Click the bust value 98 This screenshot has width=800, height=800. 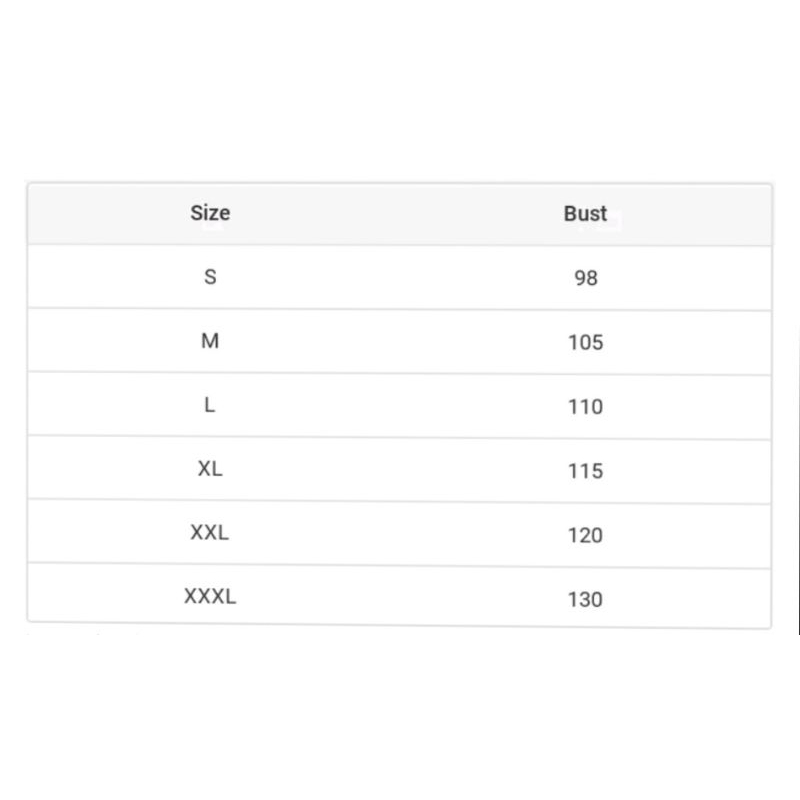(x=586, y=278)
